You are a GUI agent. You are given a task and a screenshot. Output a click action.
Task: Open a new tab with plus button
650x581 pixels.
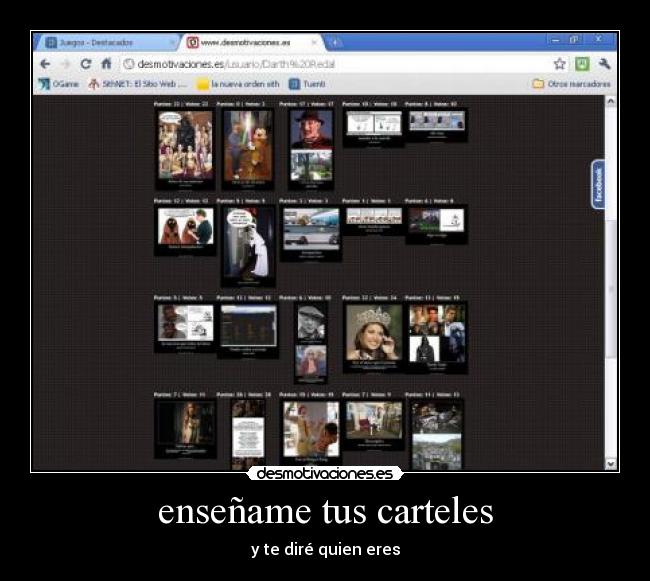pos(335,42)
